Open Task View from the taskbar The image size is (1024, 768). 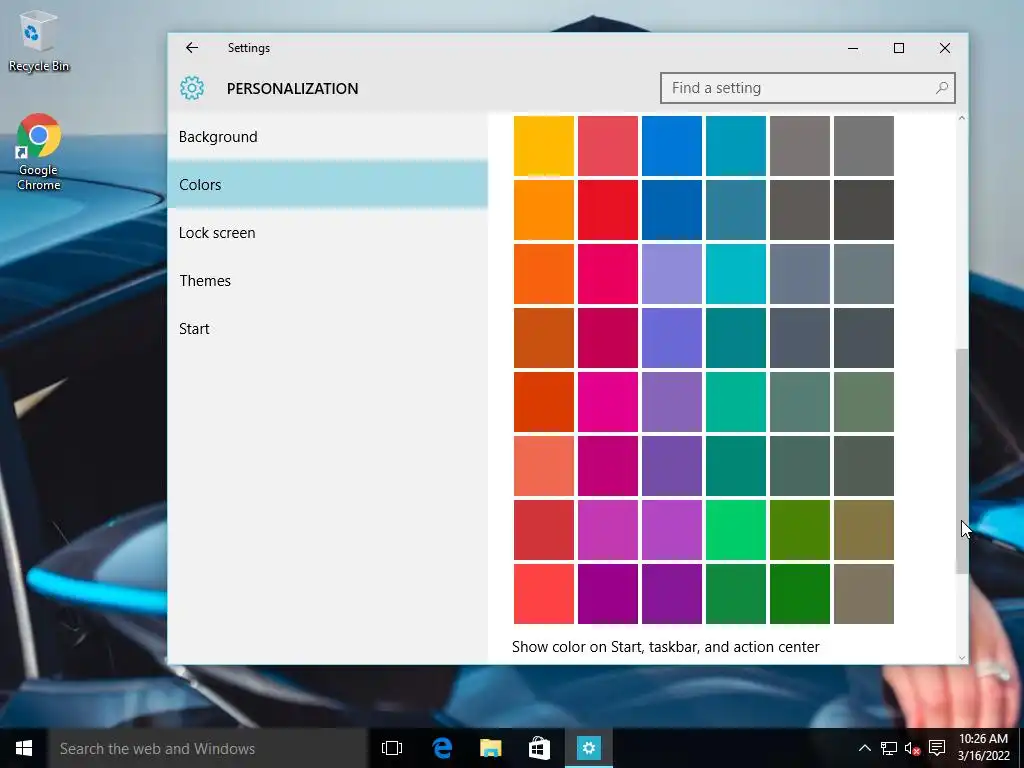point(392,748)
